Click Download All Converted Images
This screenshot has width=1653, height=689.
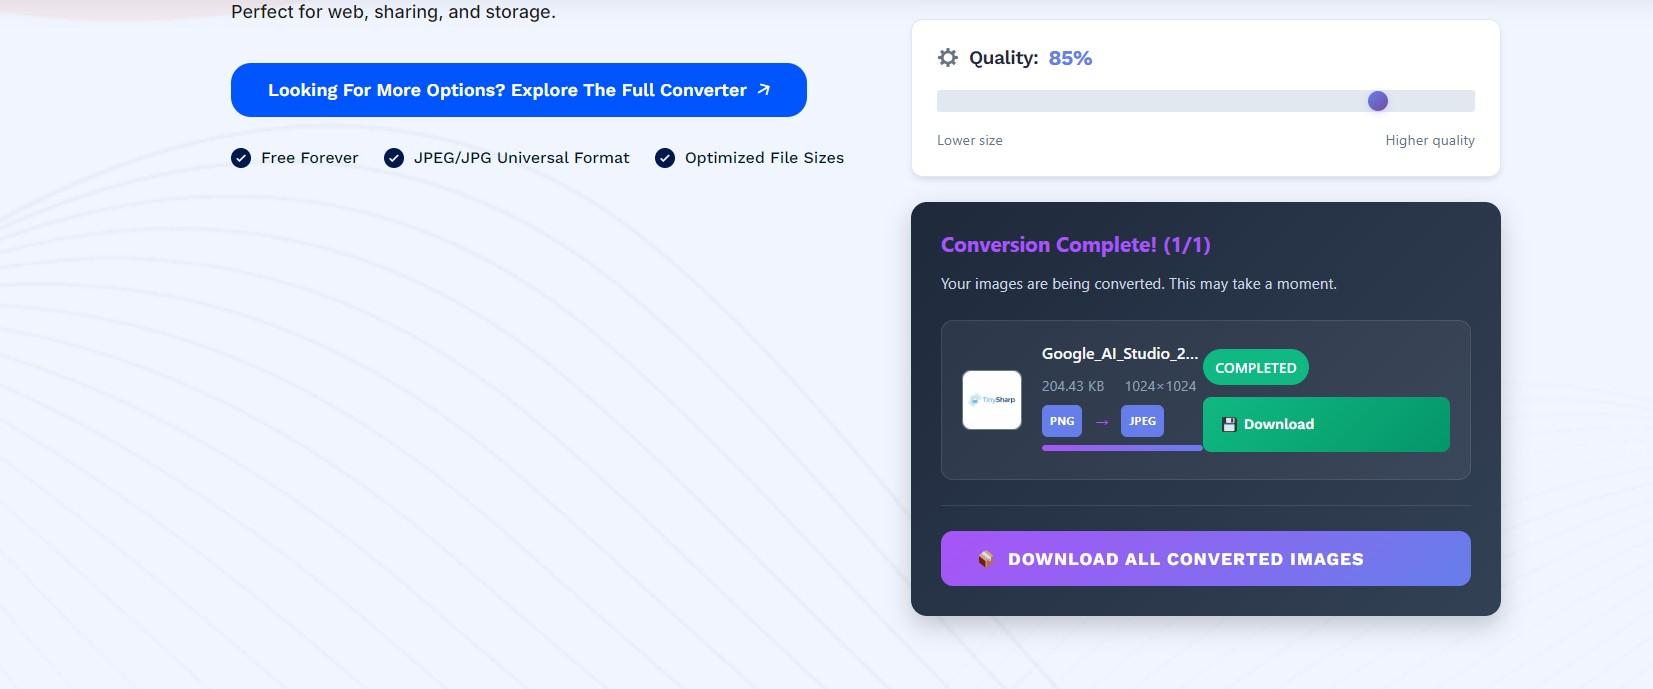click(1204, 558)
